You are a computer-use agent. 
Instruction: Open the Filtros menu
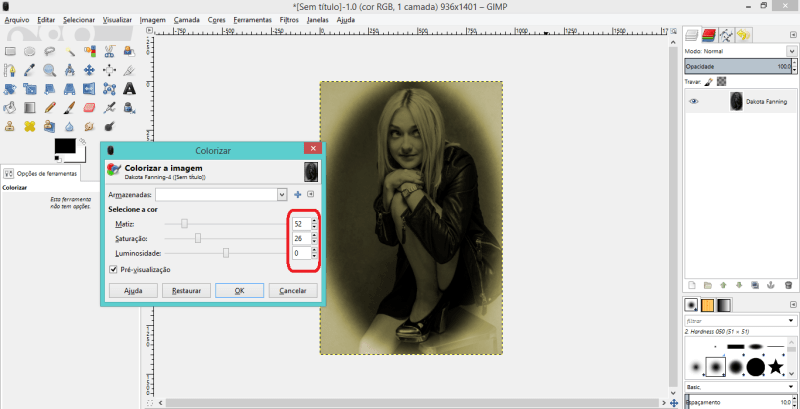289,19
